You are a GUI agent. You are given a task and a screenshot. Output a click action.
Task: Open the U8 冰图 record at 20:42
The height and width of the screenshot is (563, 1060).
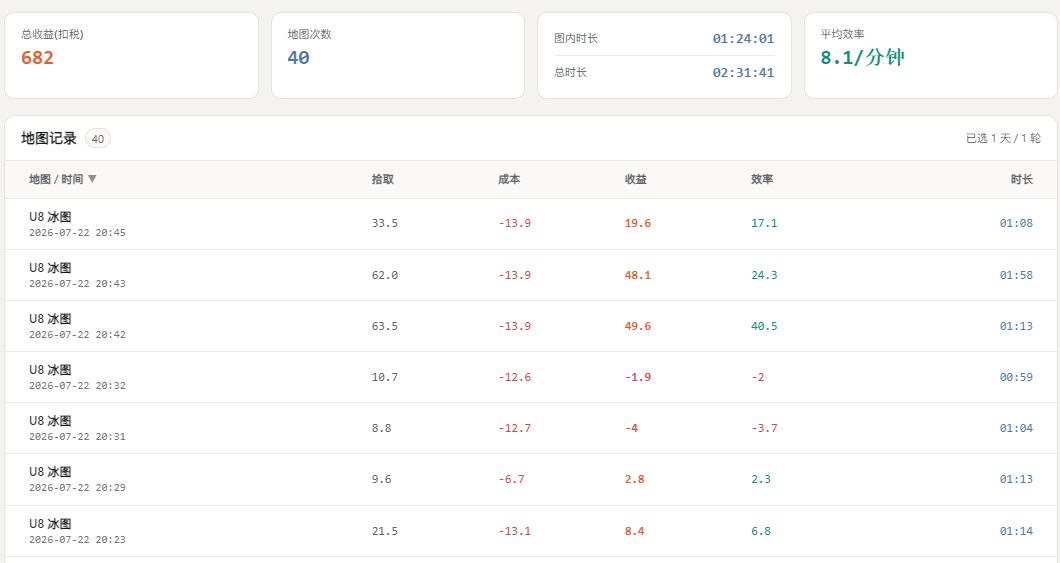(x=531, y=326)
